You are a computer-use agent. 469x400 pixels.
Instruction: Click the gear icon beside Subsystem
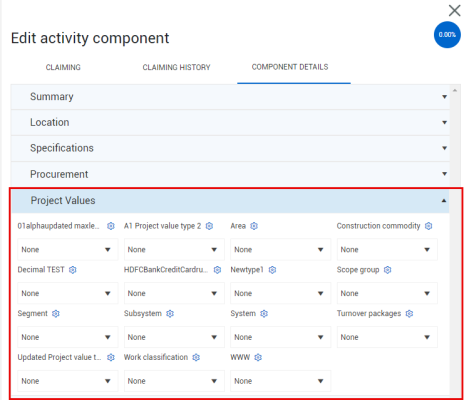pyautogui.click(x=170, y=313)
